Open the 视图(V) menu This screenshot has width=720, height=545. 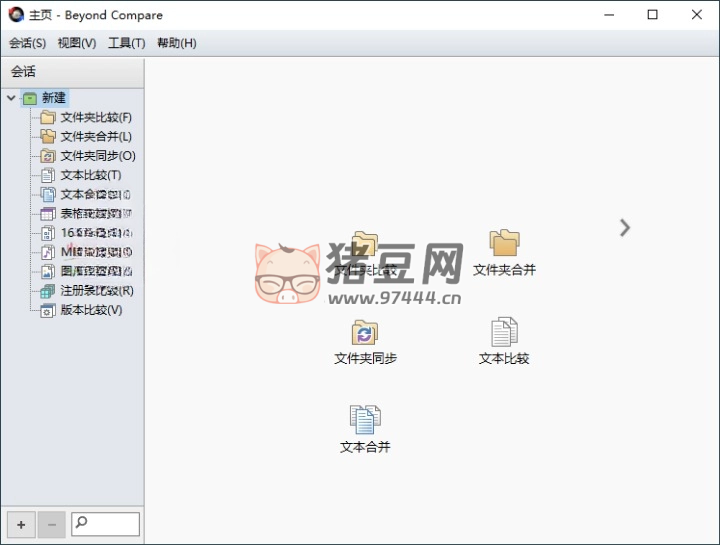77,43
